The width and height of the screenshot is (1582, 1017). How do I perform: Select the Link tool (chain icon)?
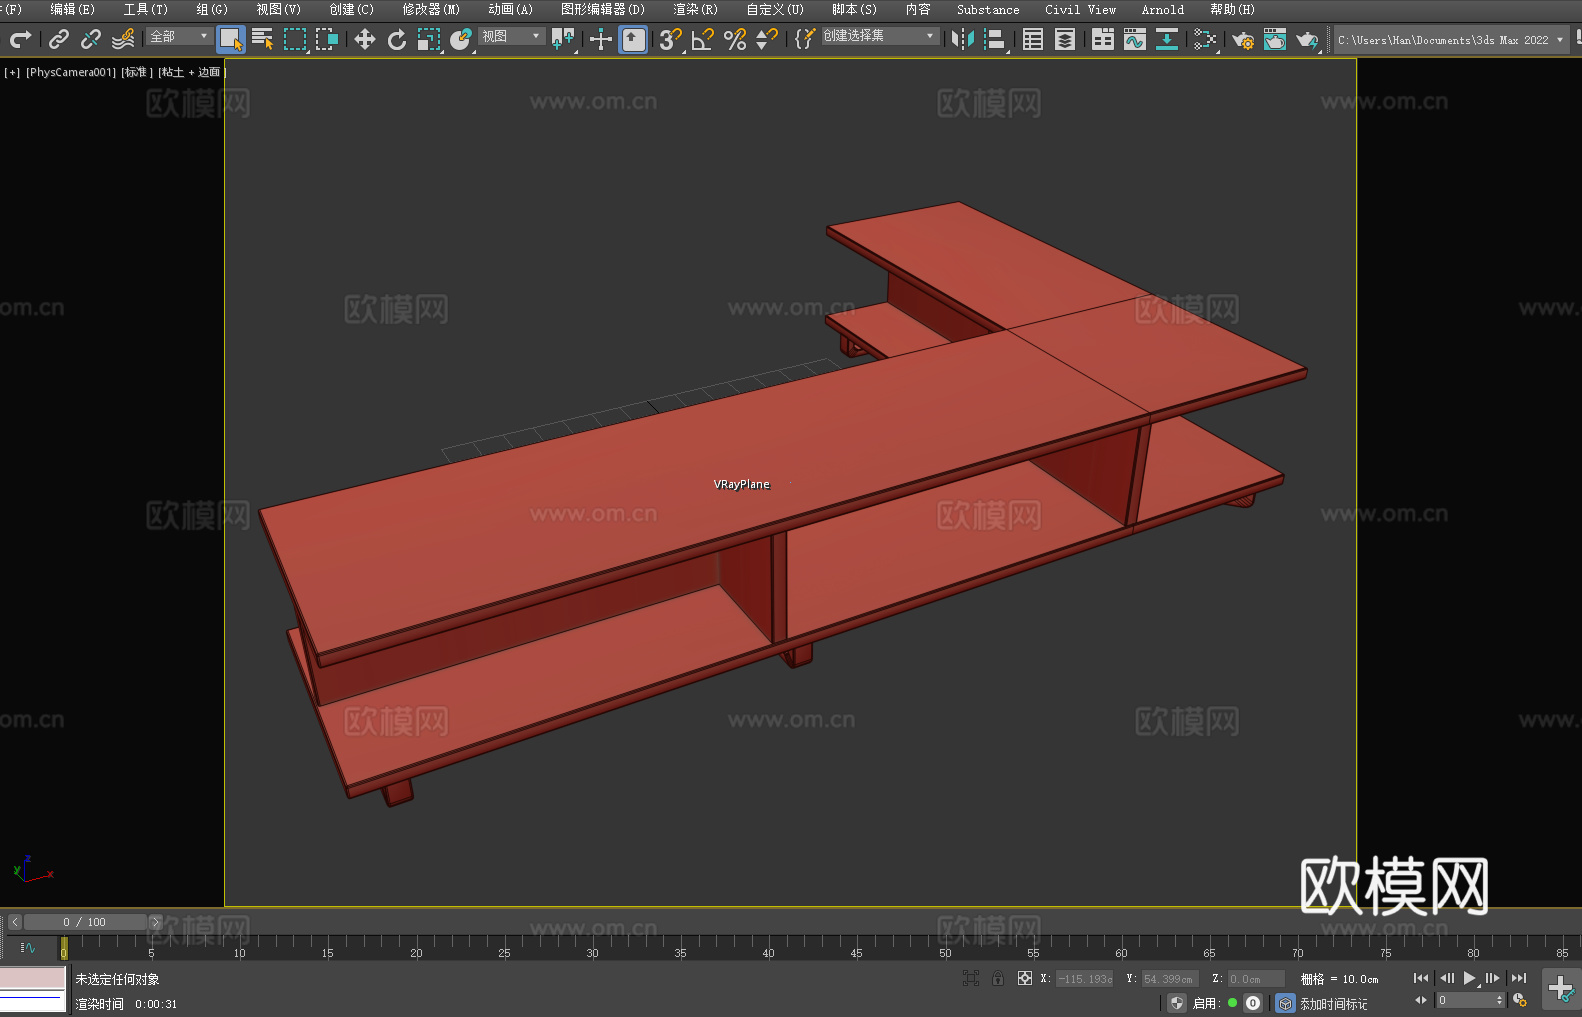pos(59,39)
